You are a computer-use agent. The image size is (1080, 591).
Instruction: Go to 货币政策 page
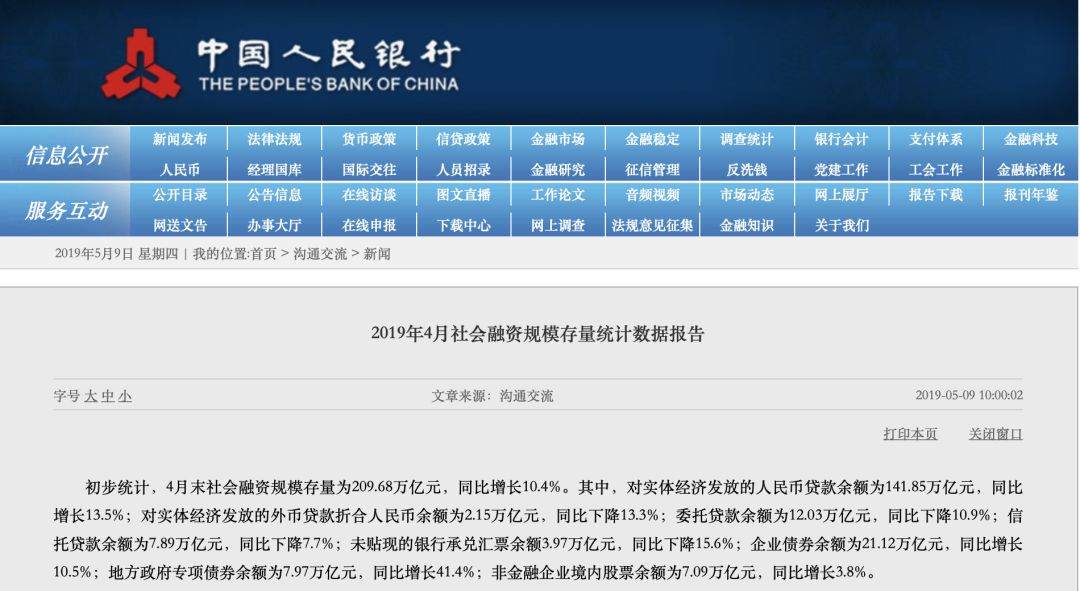tap(369, 139)
